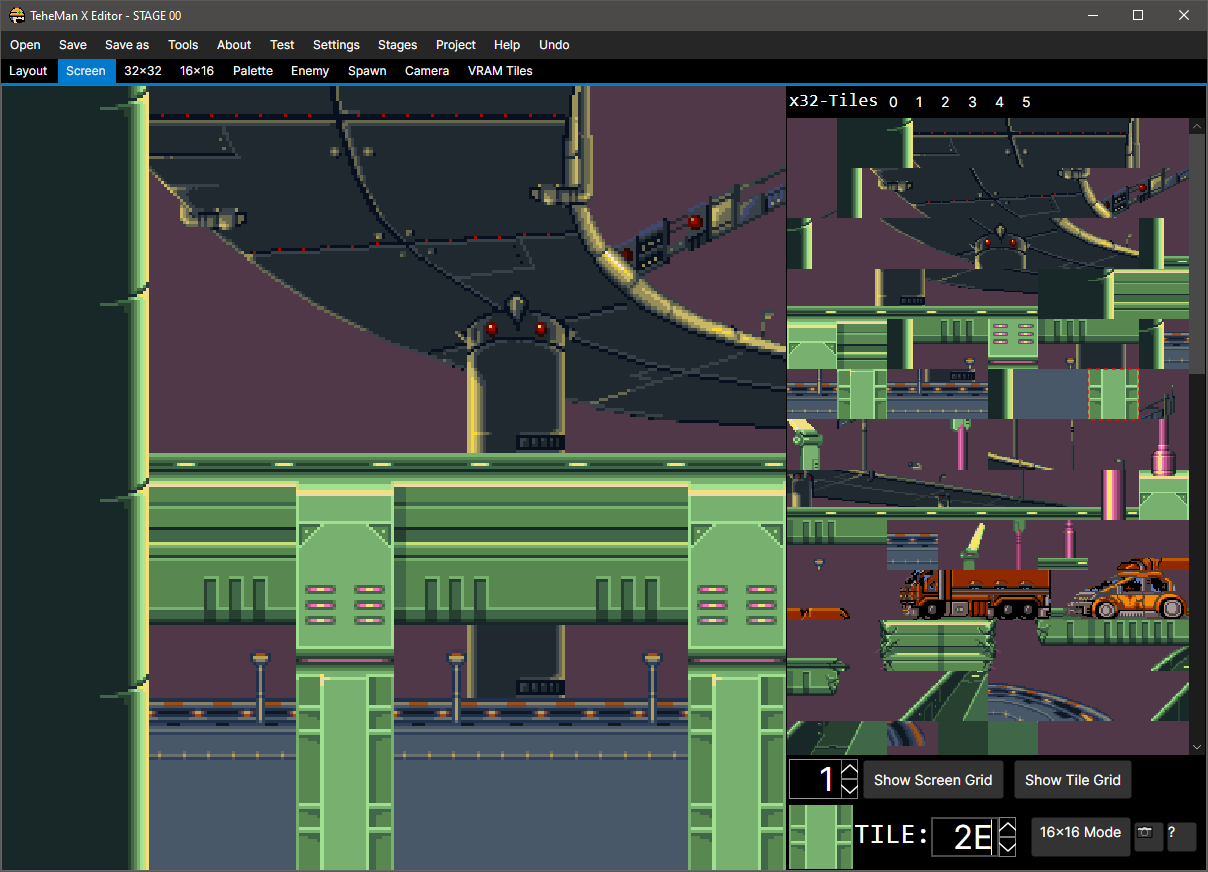Click the TILE hex value input field
This screenshot has width=1208, height=872.
point(964,837)
